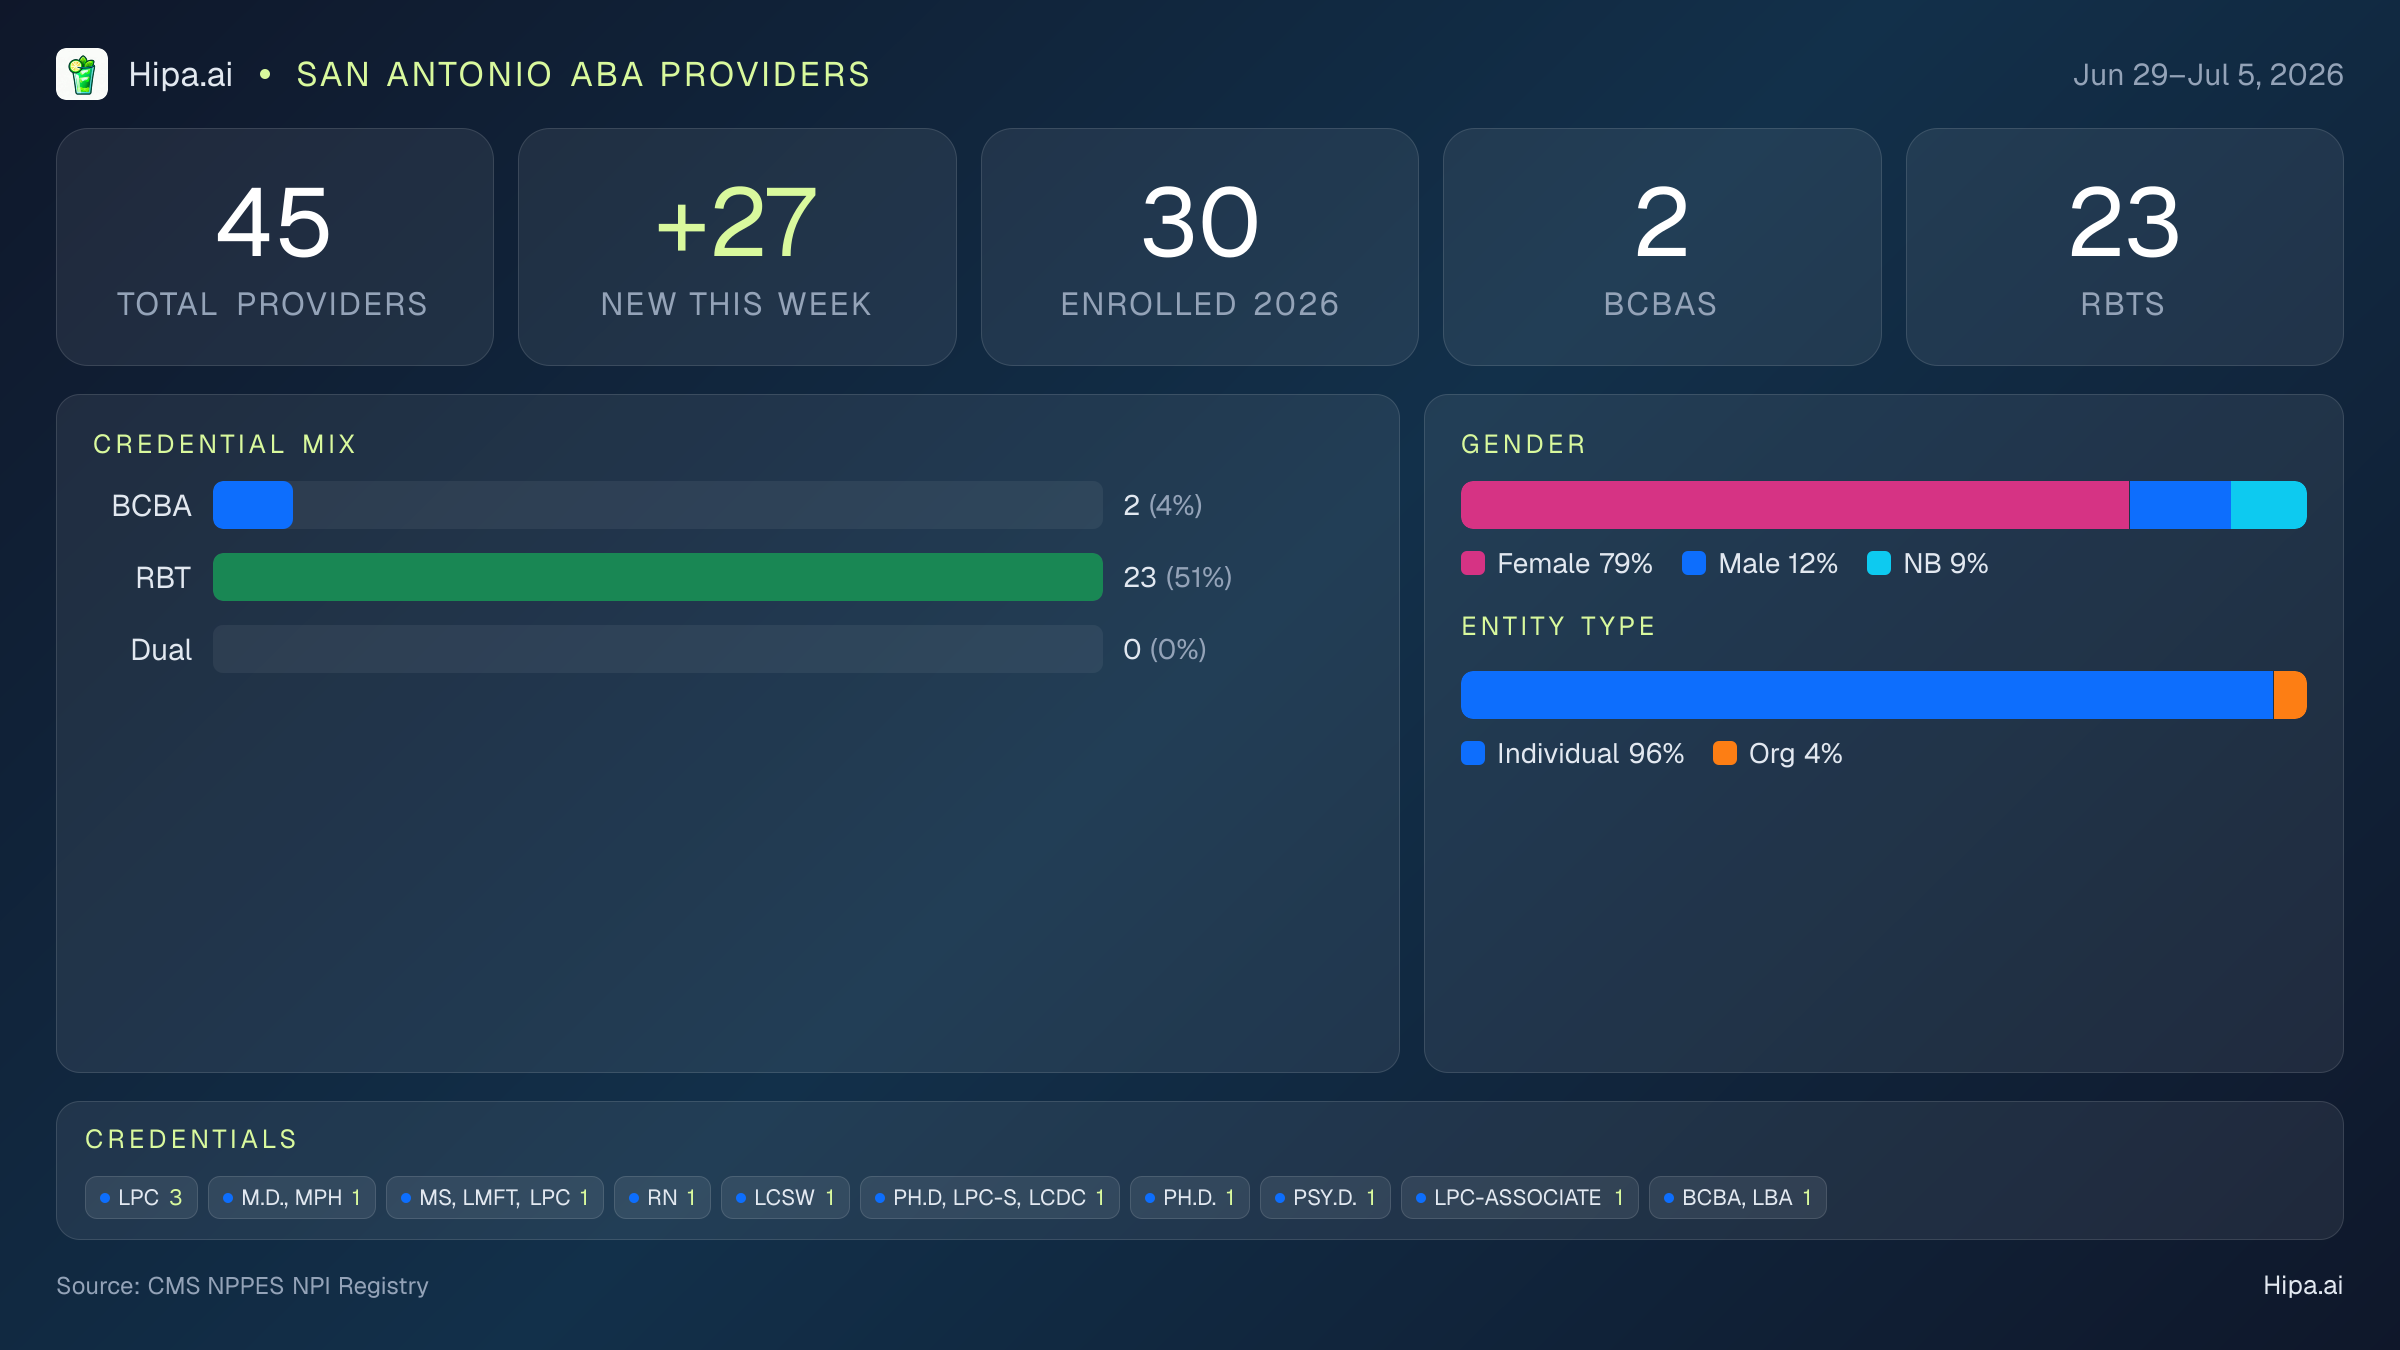Click the CREDENTIAL MIX heading
The width and height of the screenshot is (2400, 1350).
[x=225, y=444]
